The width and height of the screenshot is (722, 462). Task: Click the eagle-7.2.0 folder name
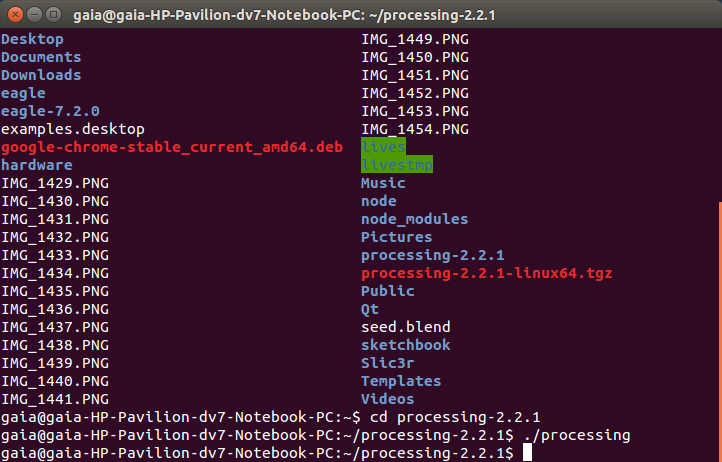pos(50,111)
